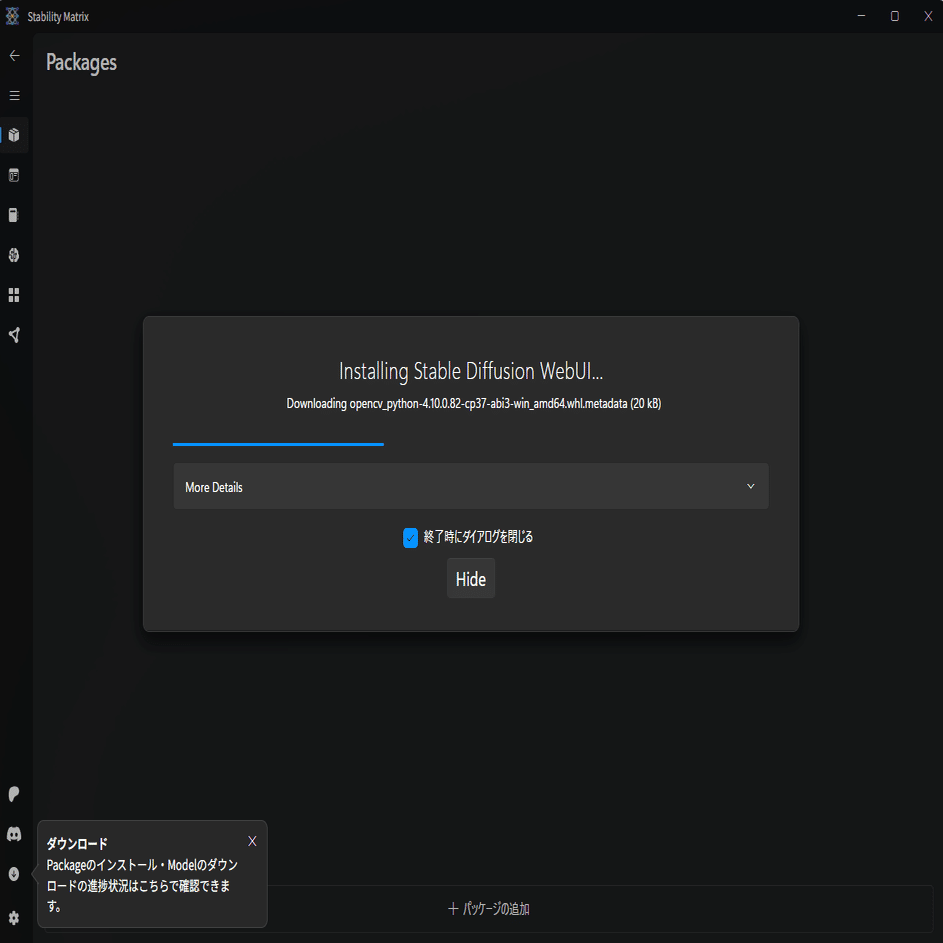Click the Downloading opencv_python status text
The image size is (943, 943).
click(x=473, y=404)
